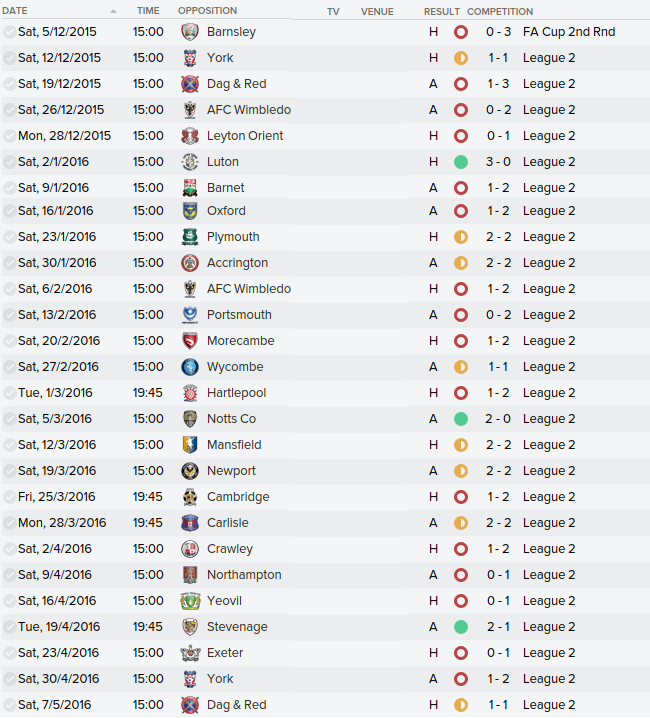This screenshot has height=718, width=650.
Task: Click the Luton club crest
Action: tap(190, 162)
